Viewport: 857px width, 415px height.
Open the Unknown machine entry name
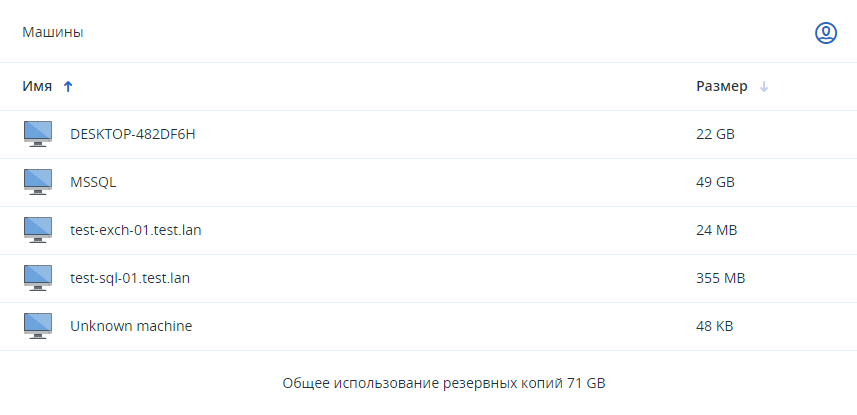(x=131, y=326)
